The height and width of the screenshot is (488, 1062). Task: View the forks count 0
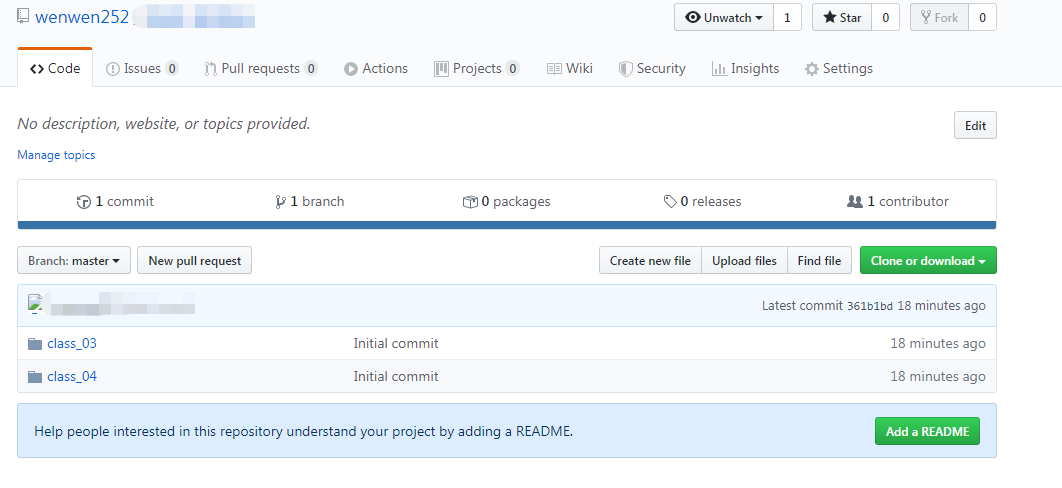(x=982, y=18)
